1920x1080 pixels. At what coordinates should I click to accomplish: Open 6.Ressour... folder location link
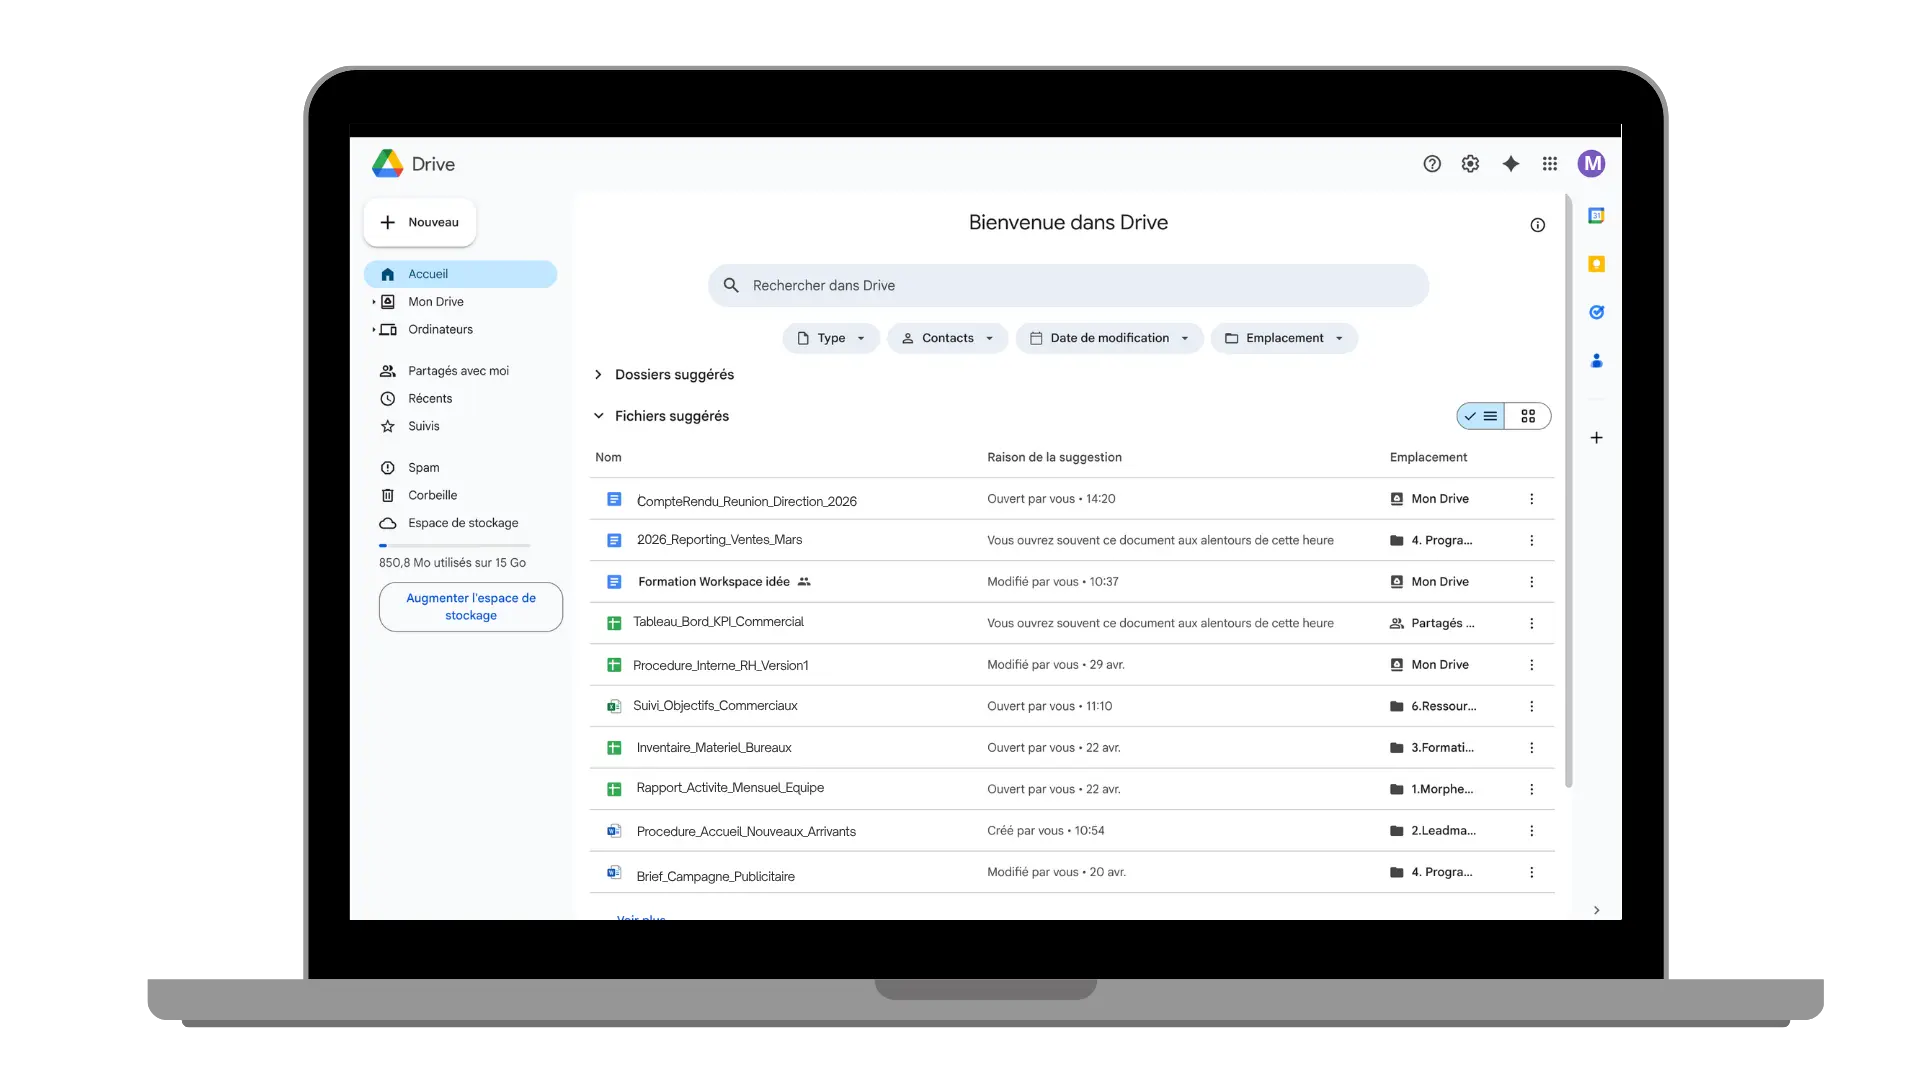coord(1433,706)
